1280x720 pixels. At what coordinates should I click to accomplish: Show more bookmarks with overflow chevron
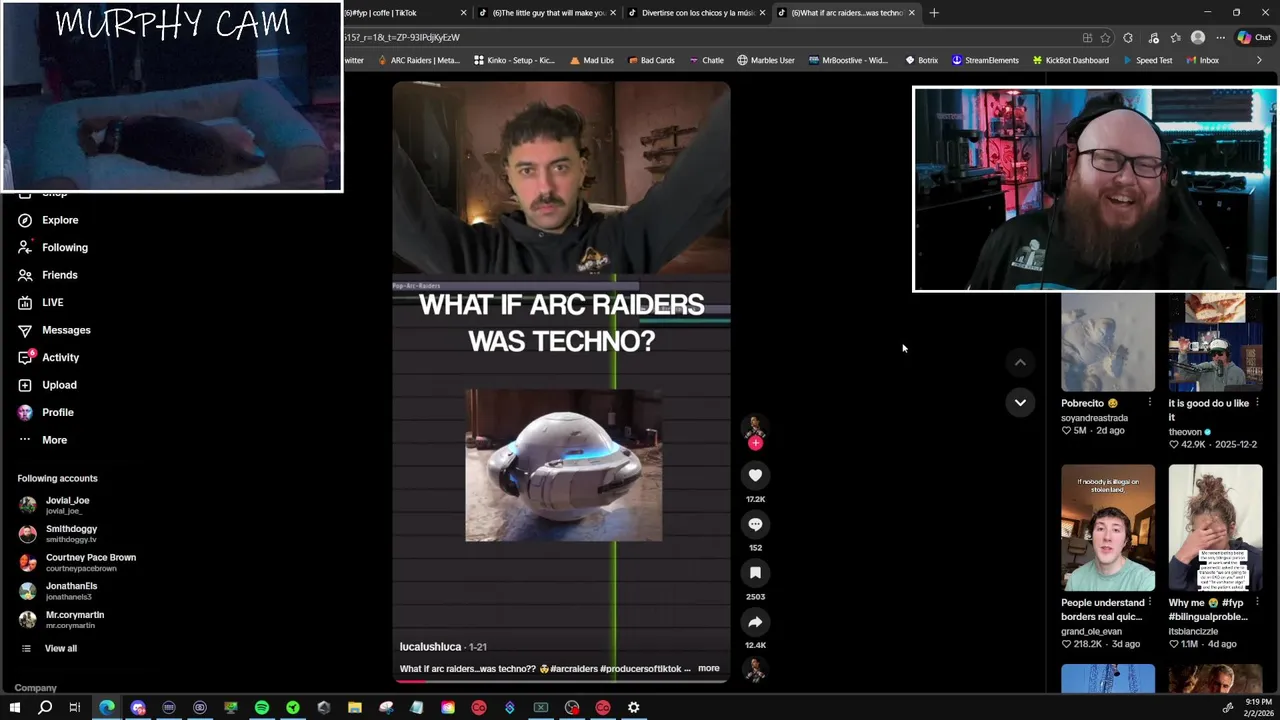tap(1259, 60)
